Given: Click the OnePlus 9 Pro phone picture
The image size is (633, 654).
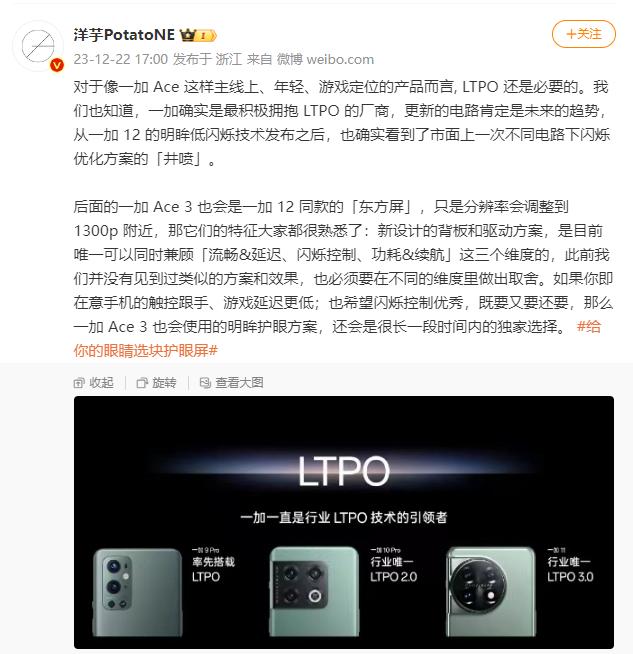Looking at the screenshot, I should [x=137, y=592].
